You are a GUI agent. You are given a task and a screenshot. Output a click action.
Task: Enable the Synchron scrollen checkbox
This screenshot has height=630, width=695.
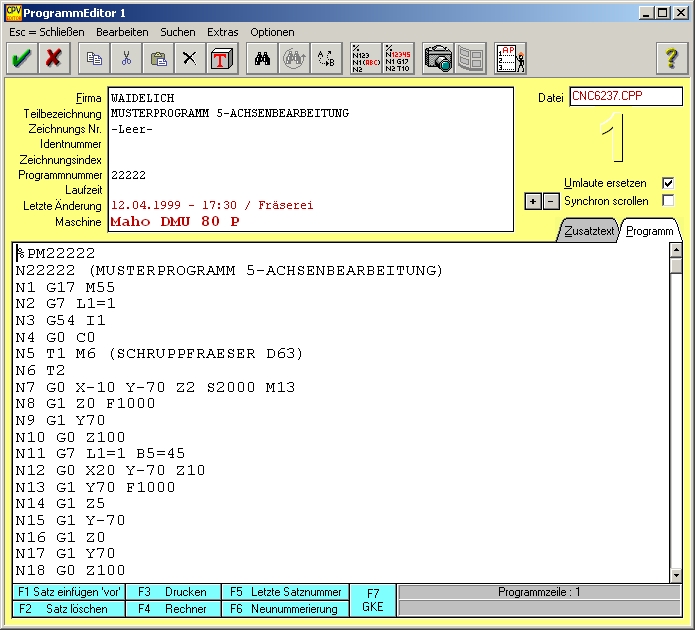coord(668,200)
